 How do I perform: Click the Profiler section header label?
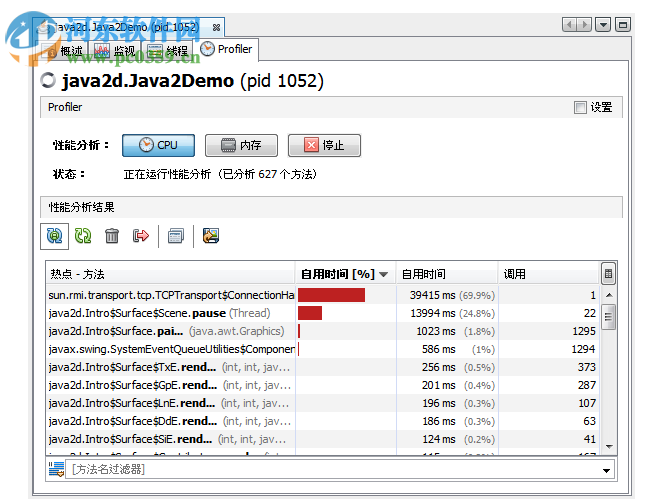tap(65, 107)
